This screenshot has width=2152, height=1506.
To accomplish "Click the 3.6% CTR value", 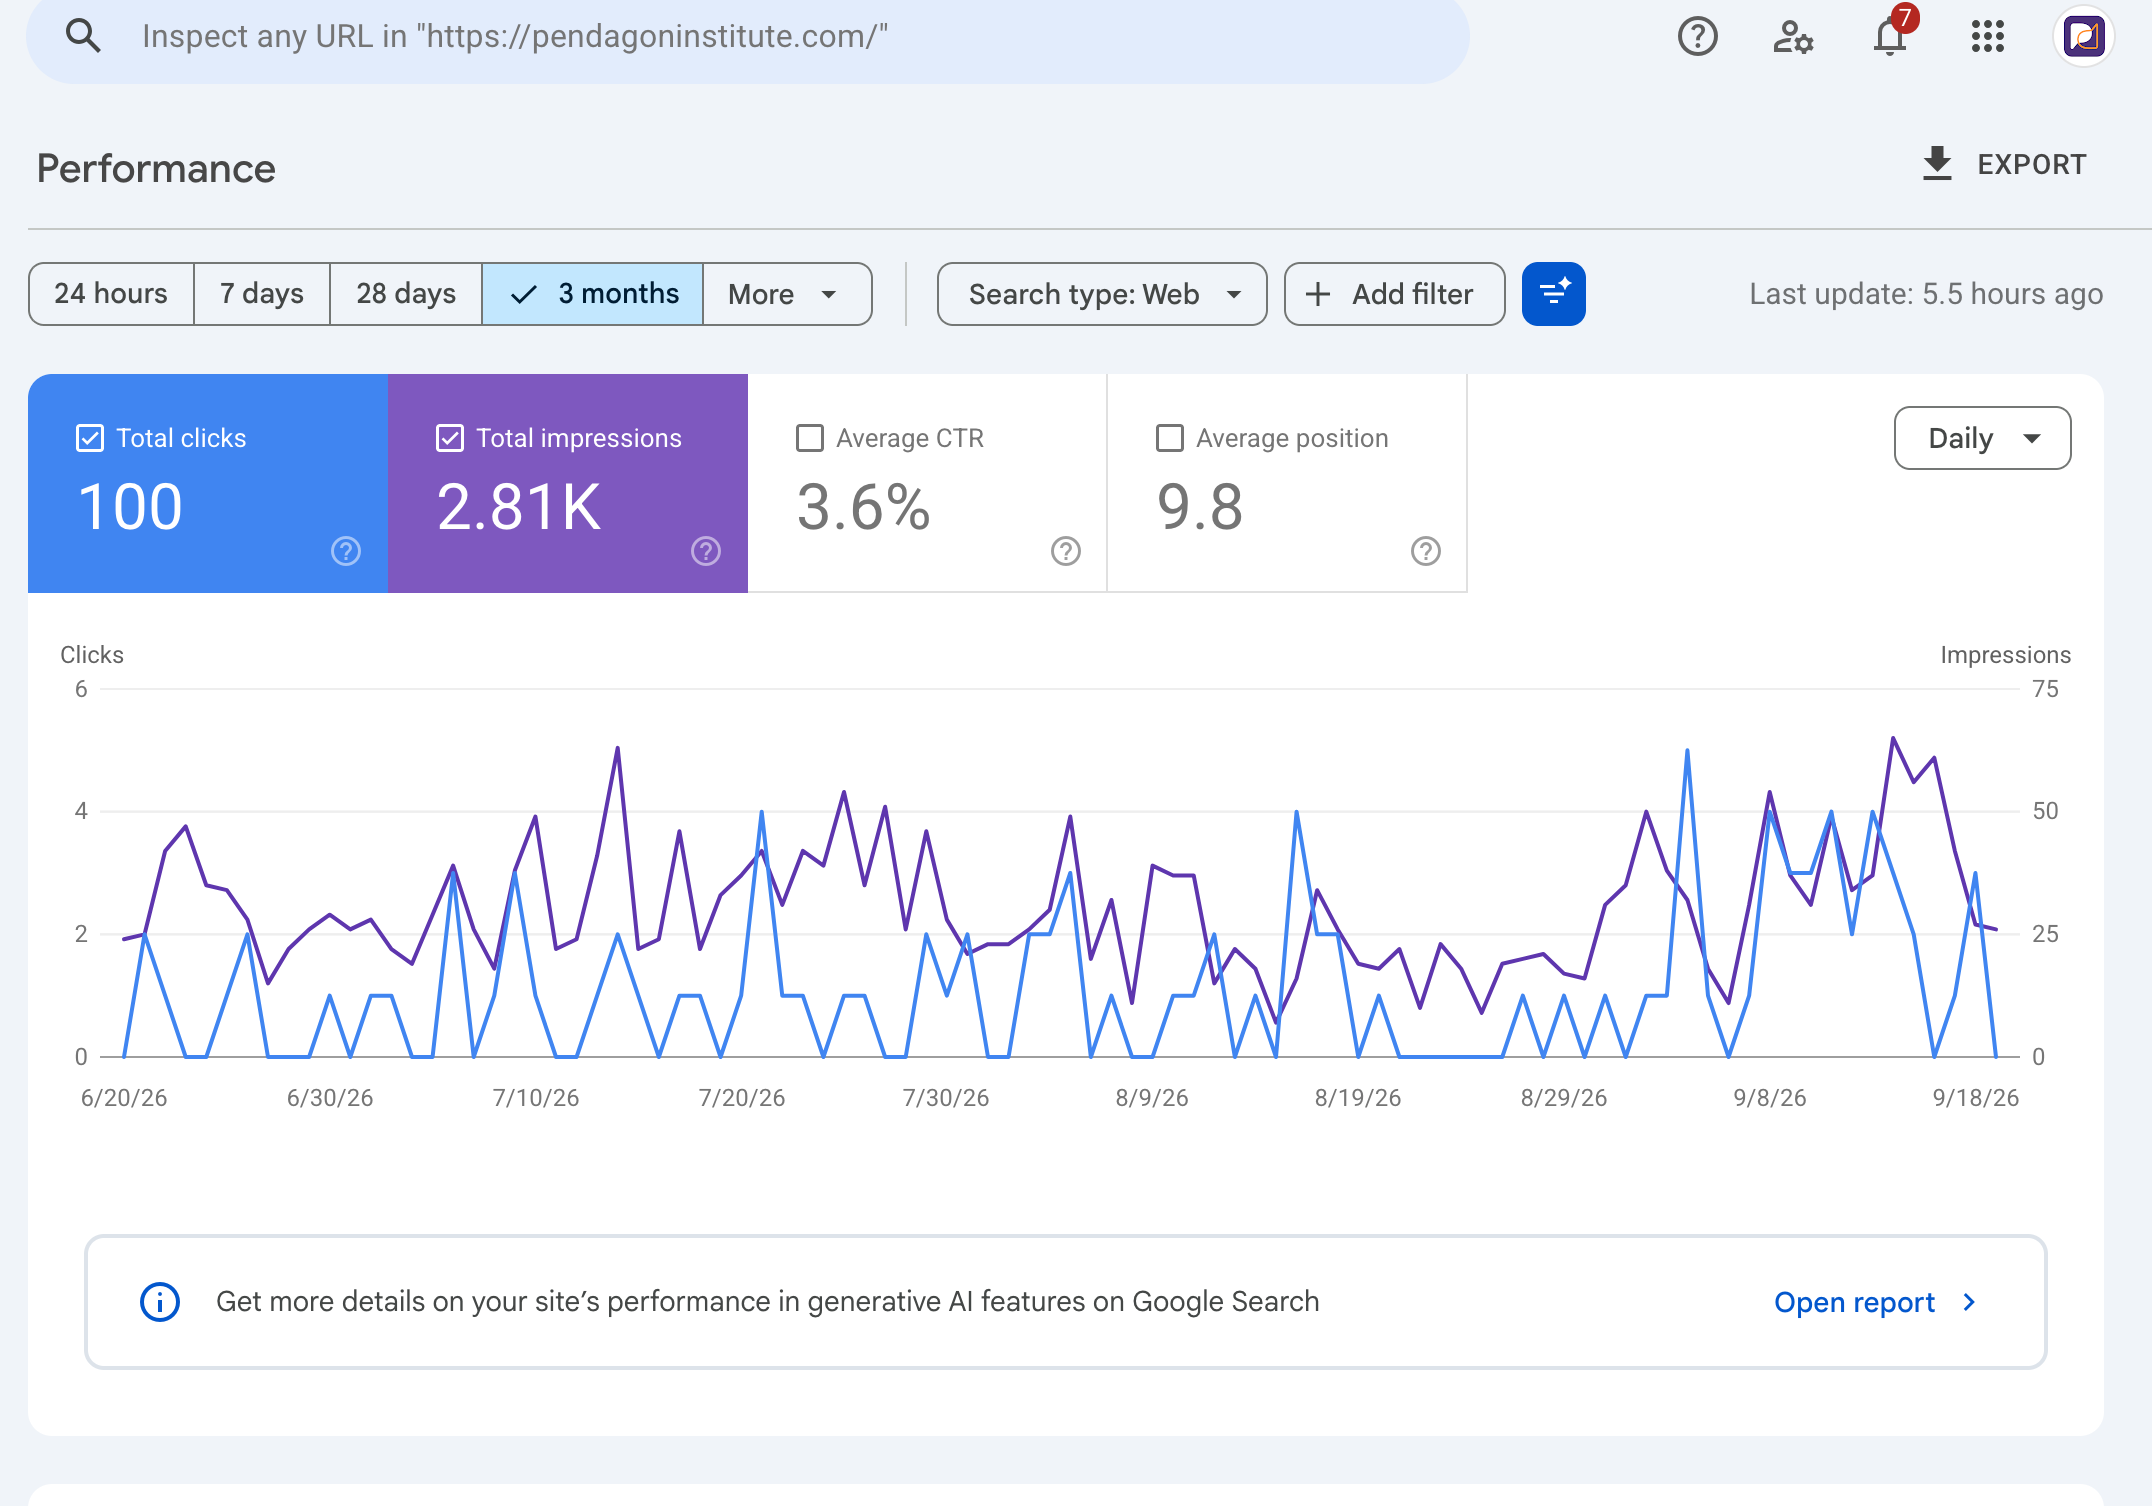I will (x=864, y=506).
